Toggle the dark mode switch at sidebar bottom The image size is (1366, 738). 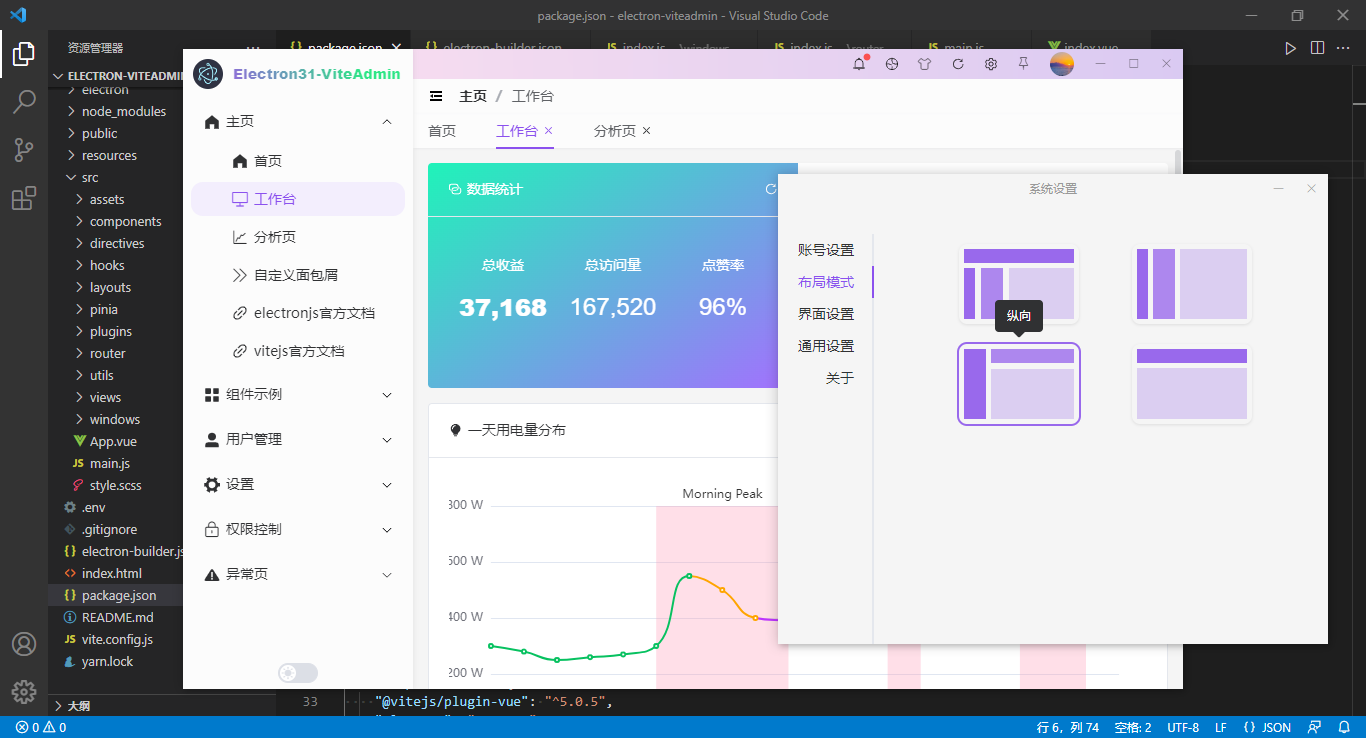(x=297, y=673)
